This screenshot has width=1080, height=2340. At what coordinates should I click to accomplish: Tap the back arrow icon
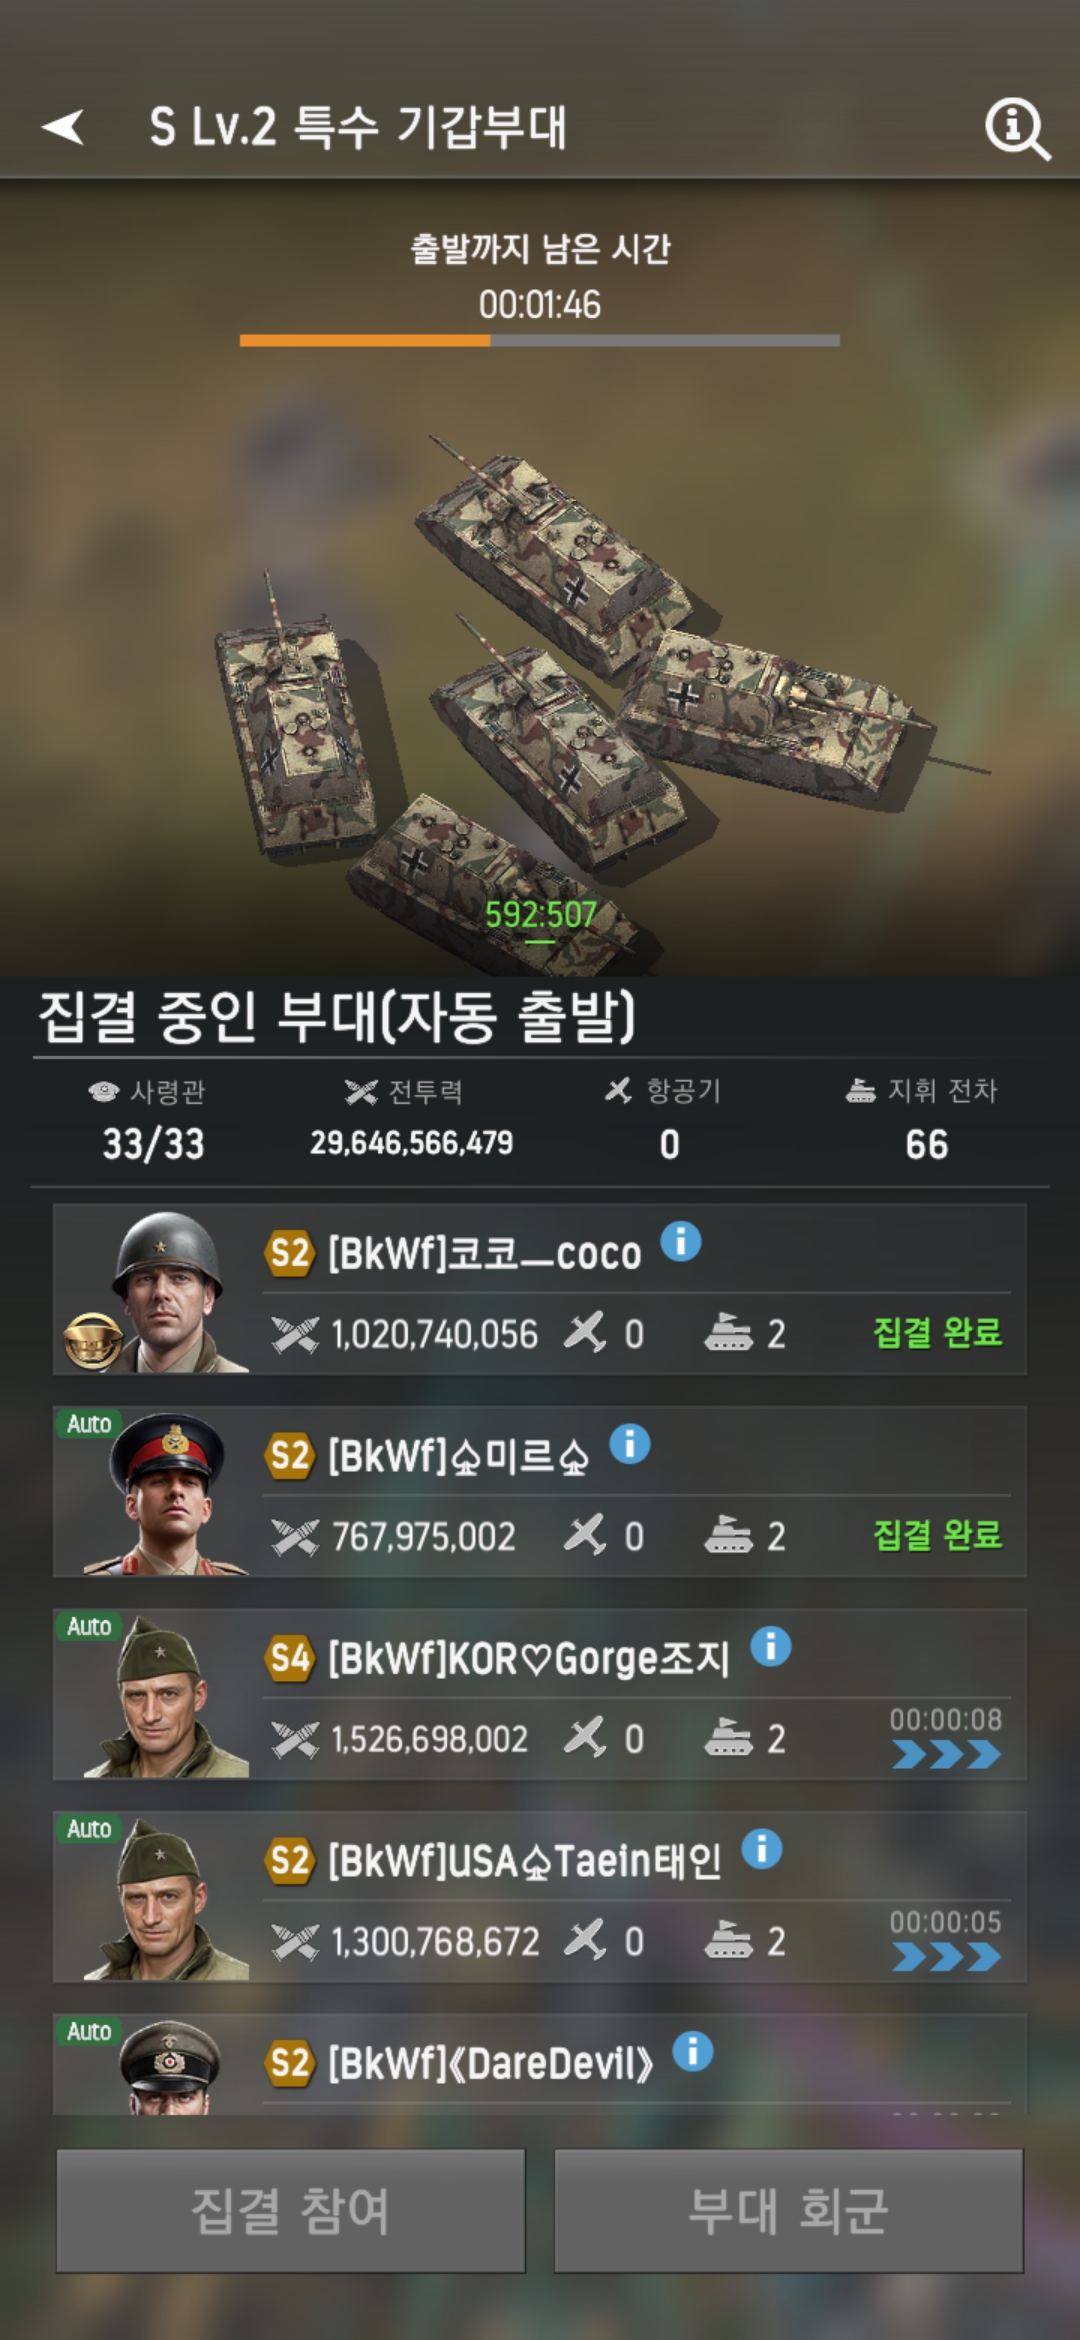click(x=63, y=127)
